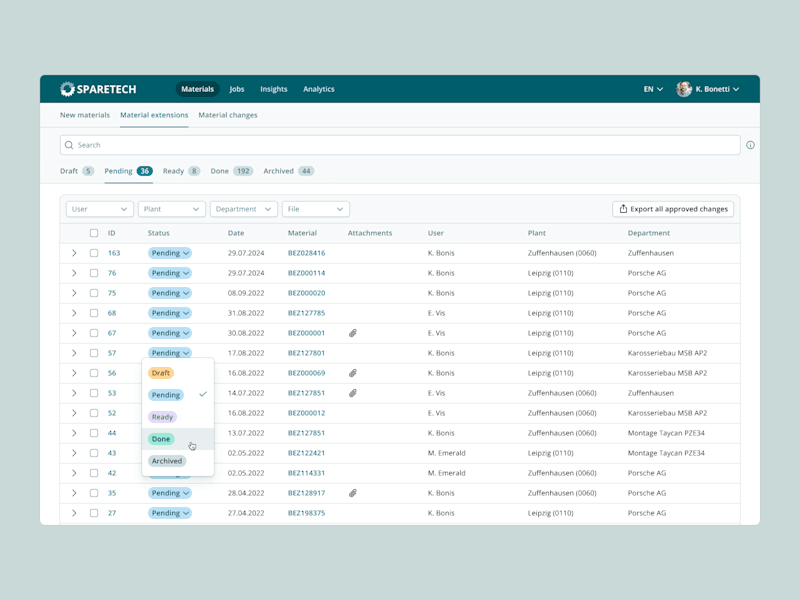Open the User filter dropdown
The image size is (800, 600).
[100, 209]
